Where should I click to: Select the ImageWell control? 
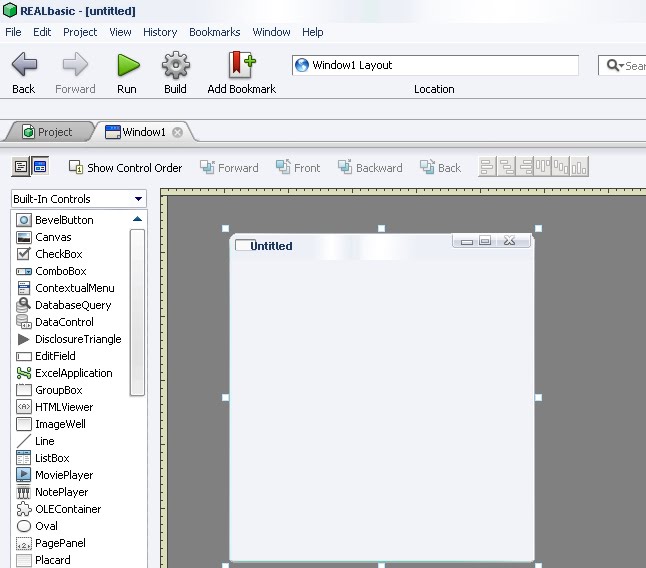[51, 424]
